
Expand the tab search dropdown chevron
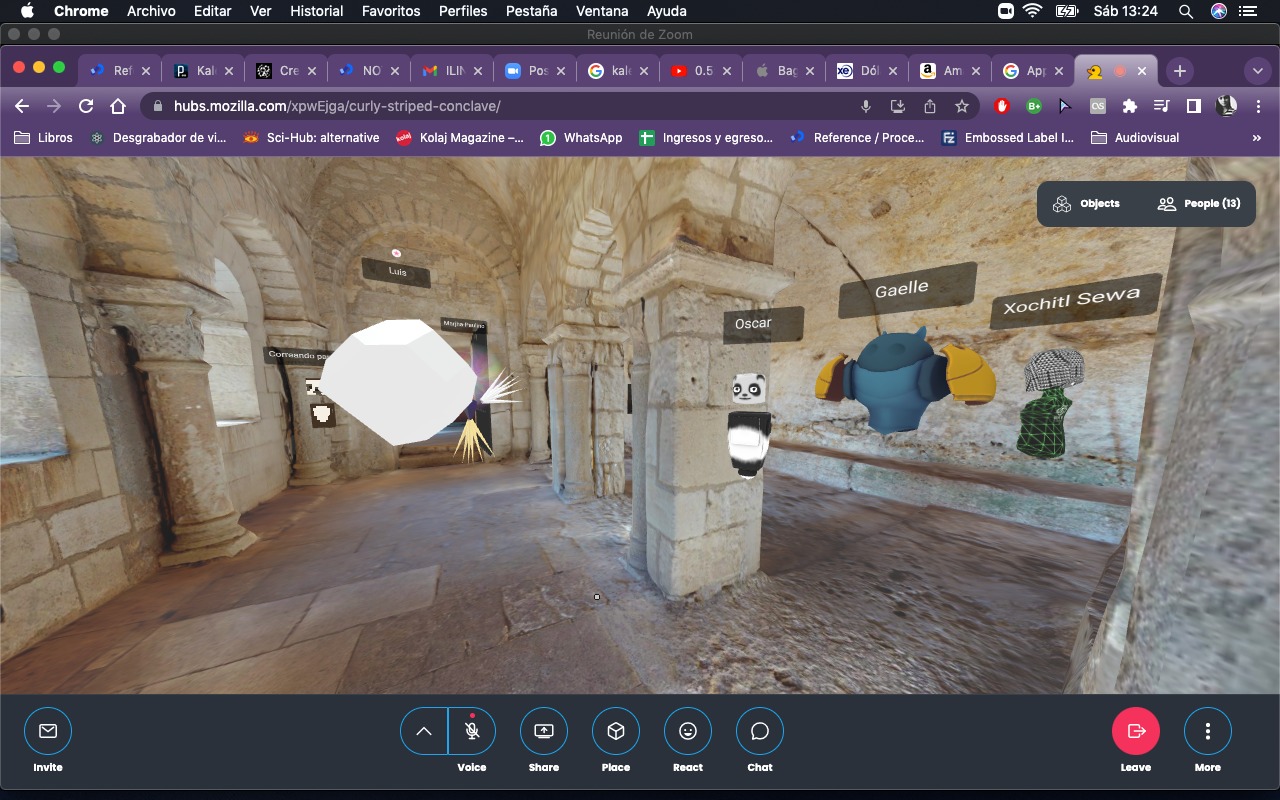[x=1257, y=71]
